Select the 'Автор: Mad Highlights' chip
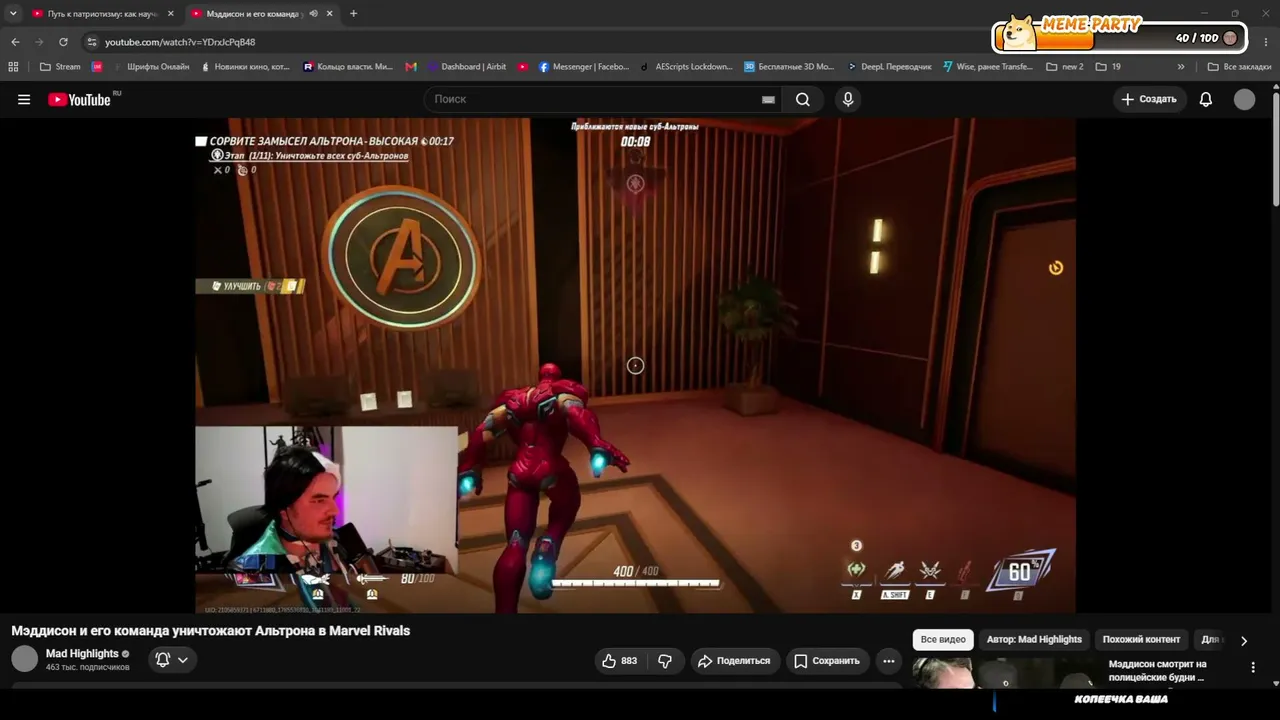The width and height of the screenshot is (1280, 720). 1034,640
